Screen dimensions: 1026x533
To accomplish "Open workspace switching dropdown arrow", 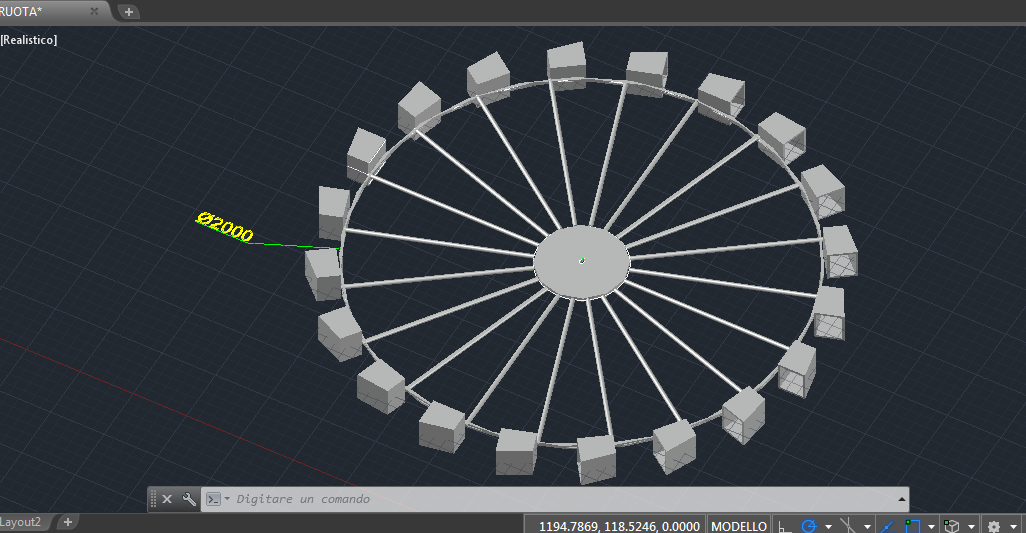I will pyautogui.click(x=1014, y=526).
